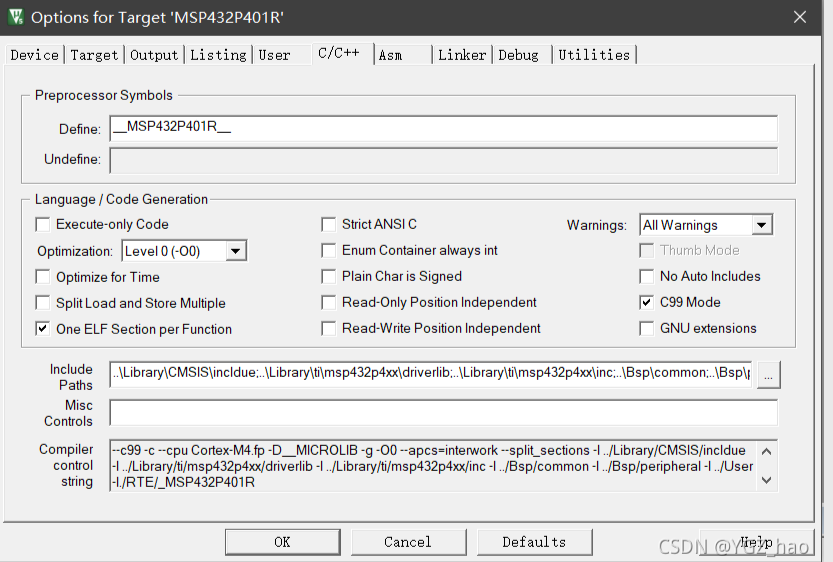Confirm settings with OK button
Viewport: 833px width, 562px height.
click(x=283, y=542)
